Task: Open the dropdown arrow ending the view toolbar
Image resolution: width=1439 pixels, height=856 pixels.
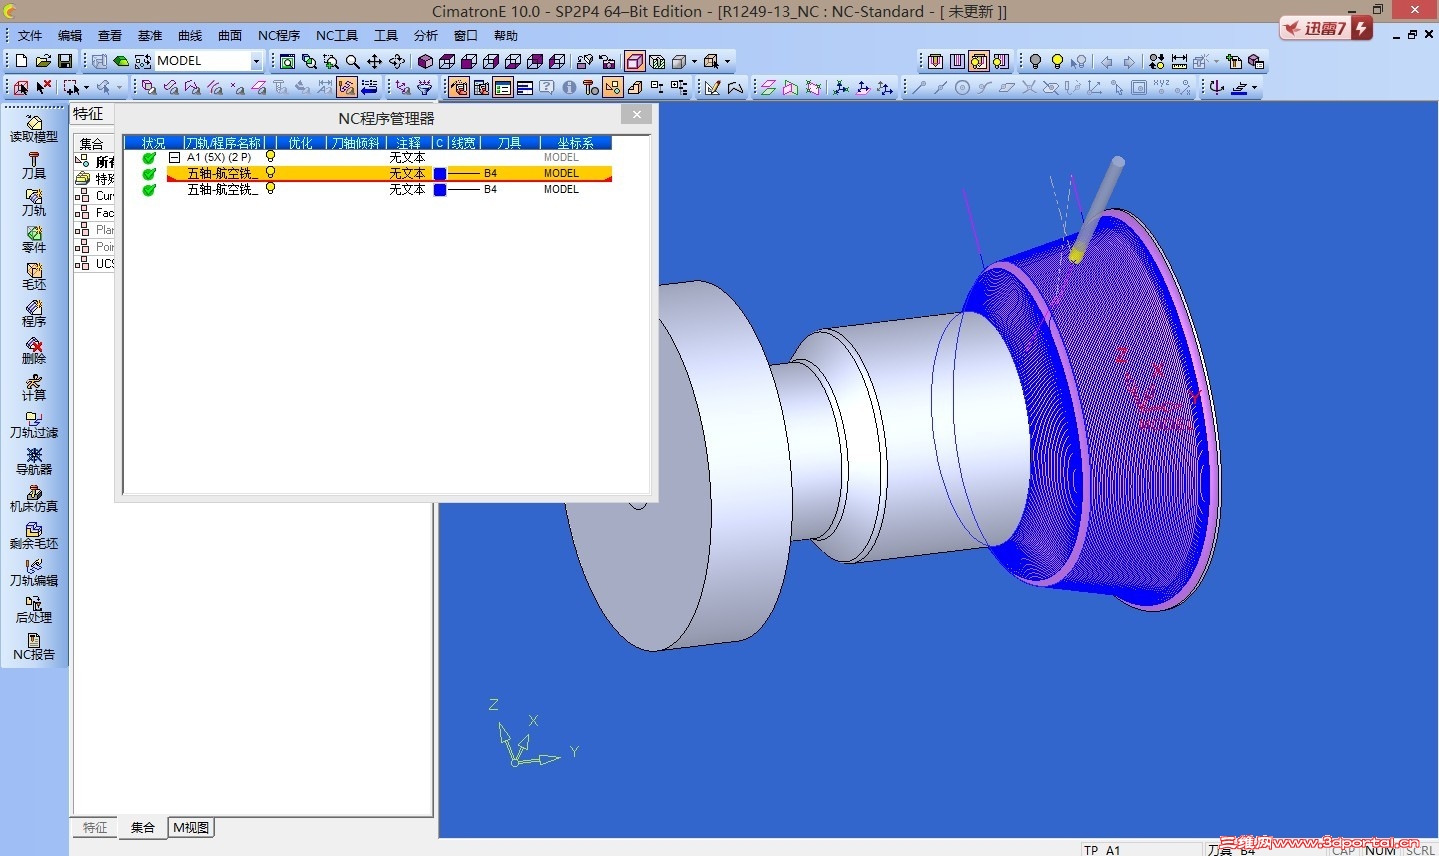Action: click(x=728, y=61)
